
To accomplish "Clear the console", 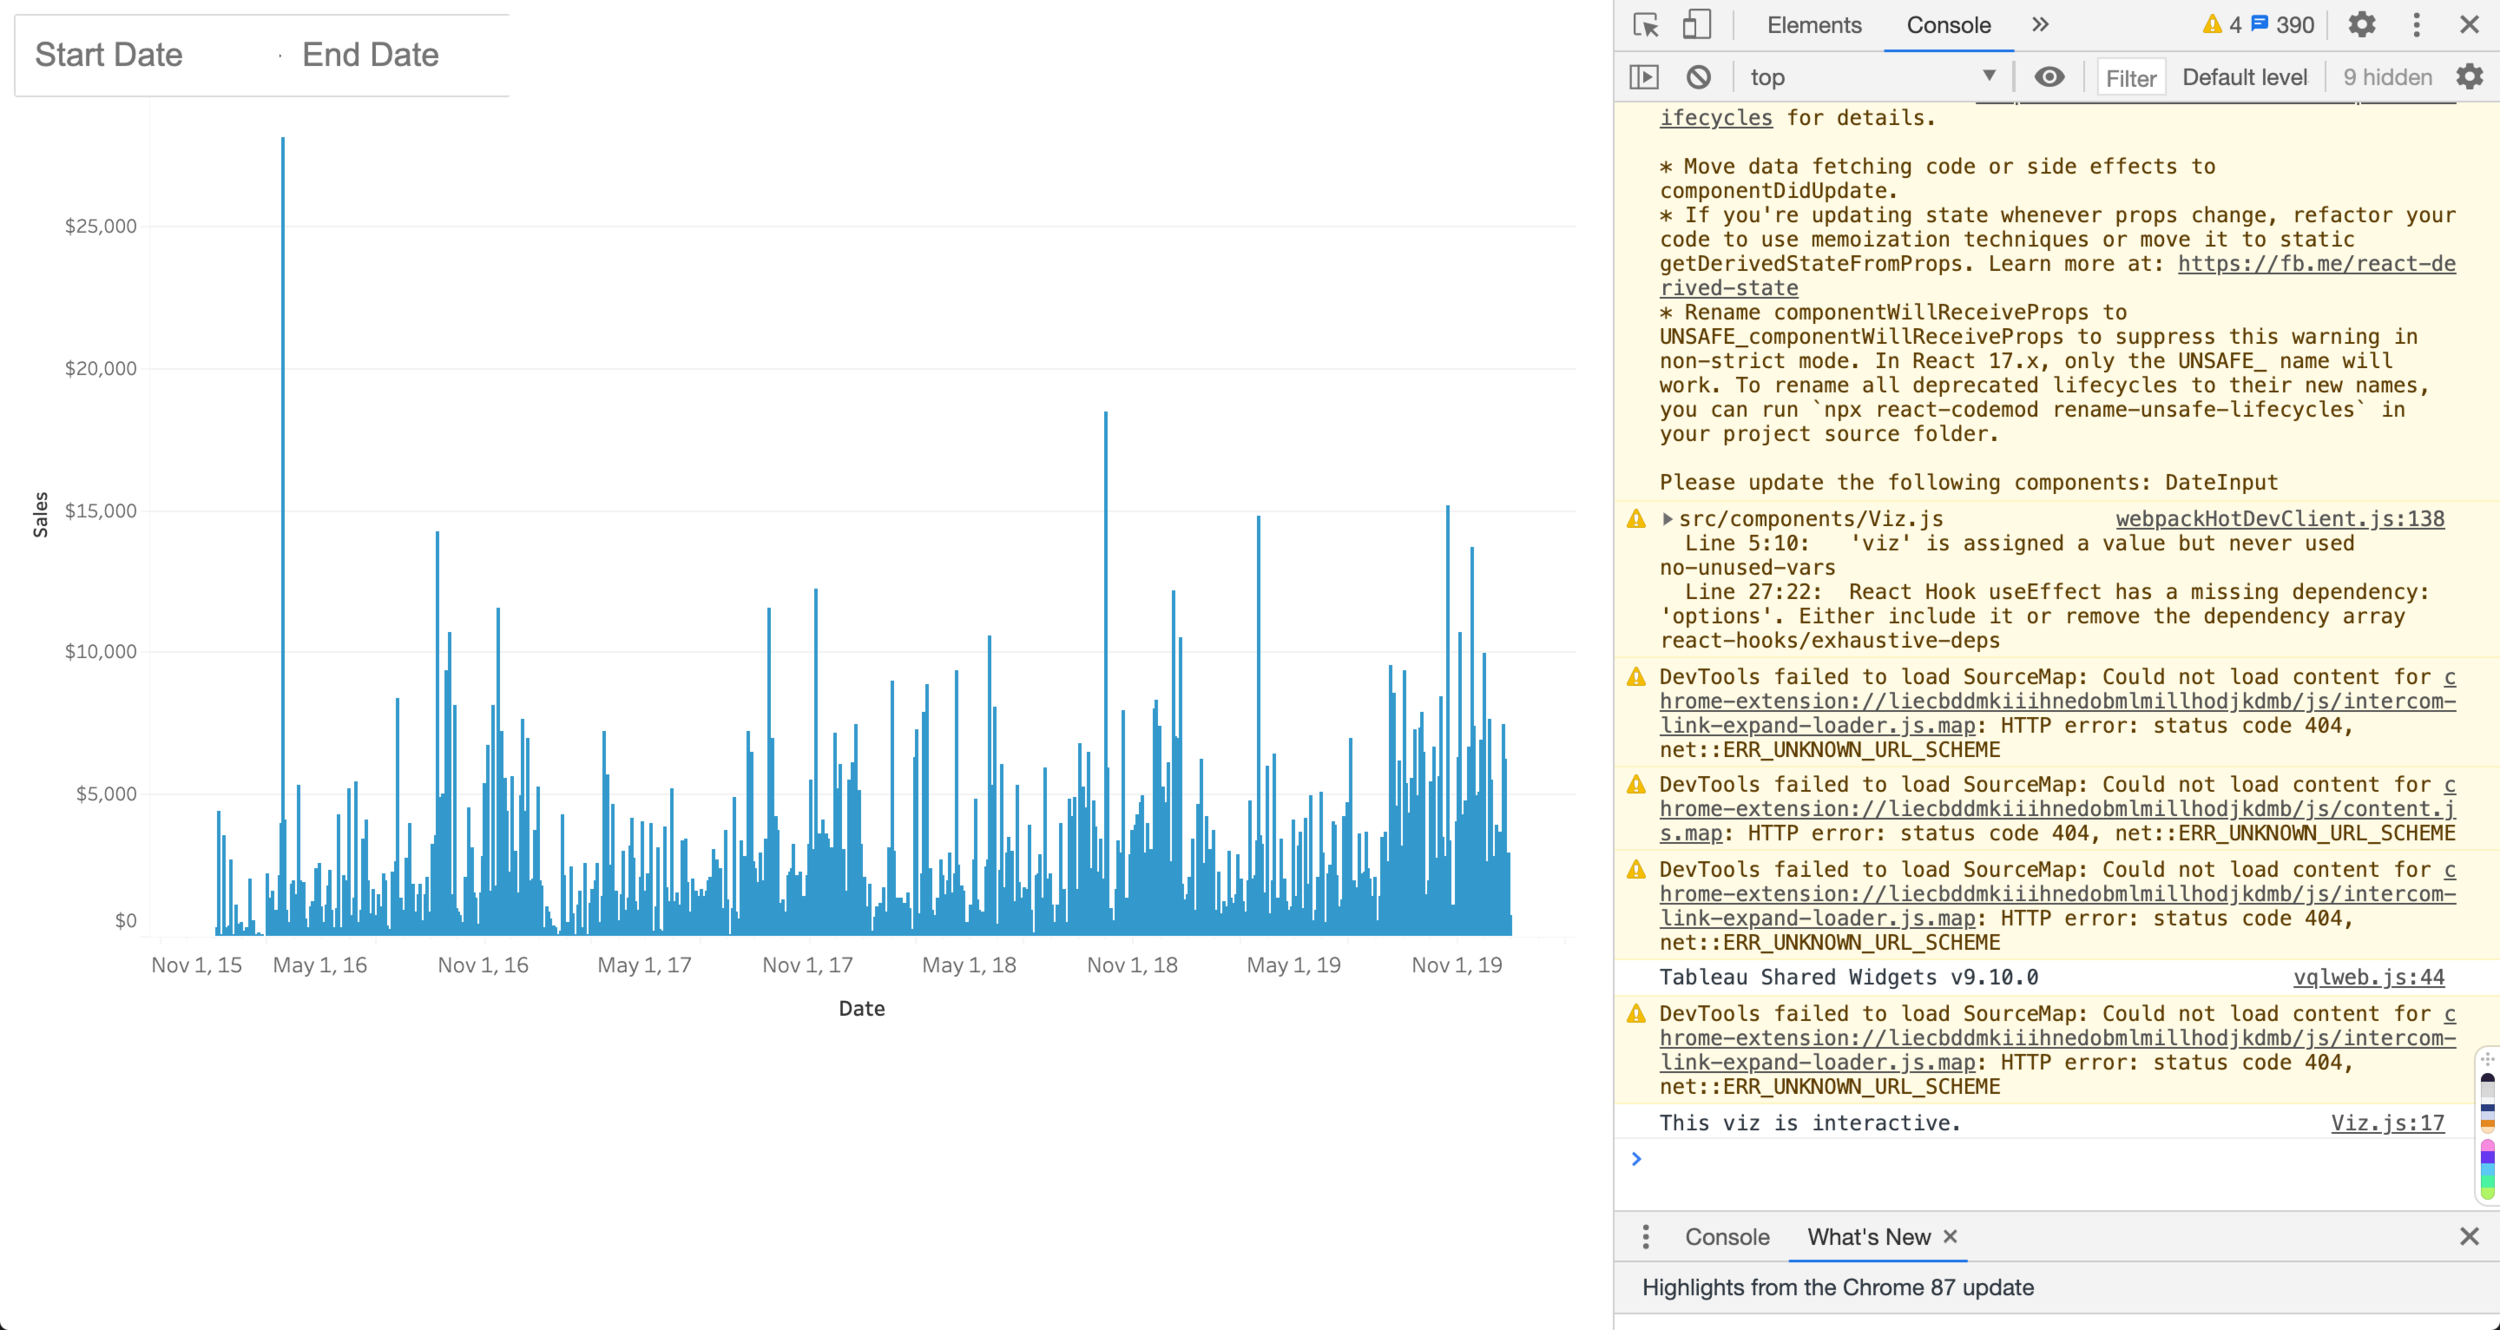I will click(1698, 77).
